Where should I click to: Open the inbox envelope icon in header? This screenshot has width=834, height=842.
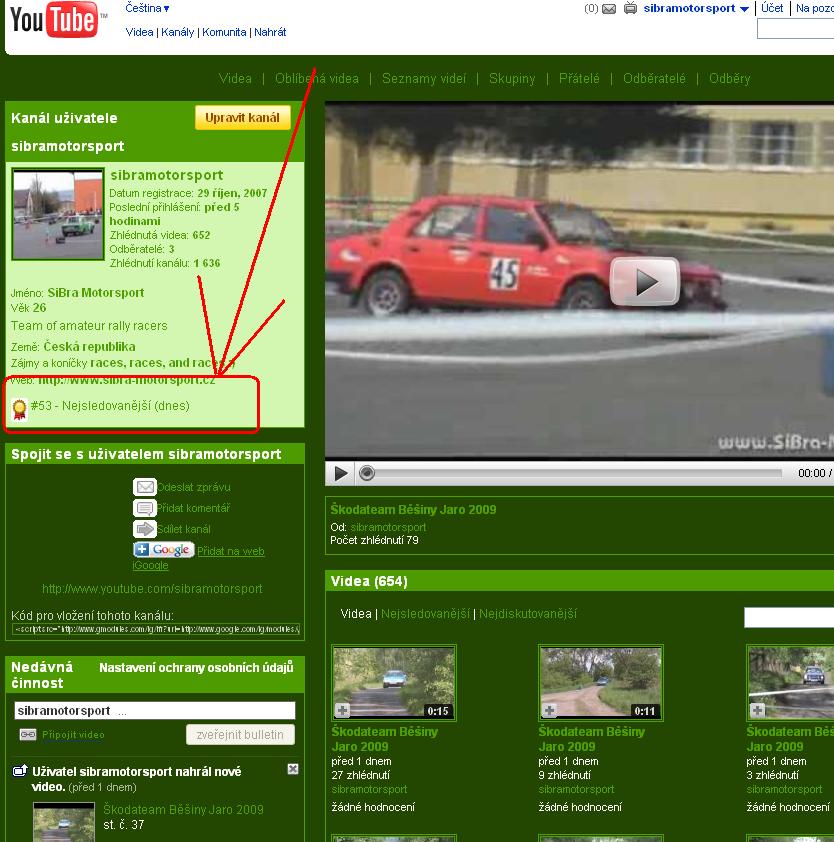(x=609, y=9)
